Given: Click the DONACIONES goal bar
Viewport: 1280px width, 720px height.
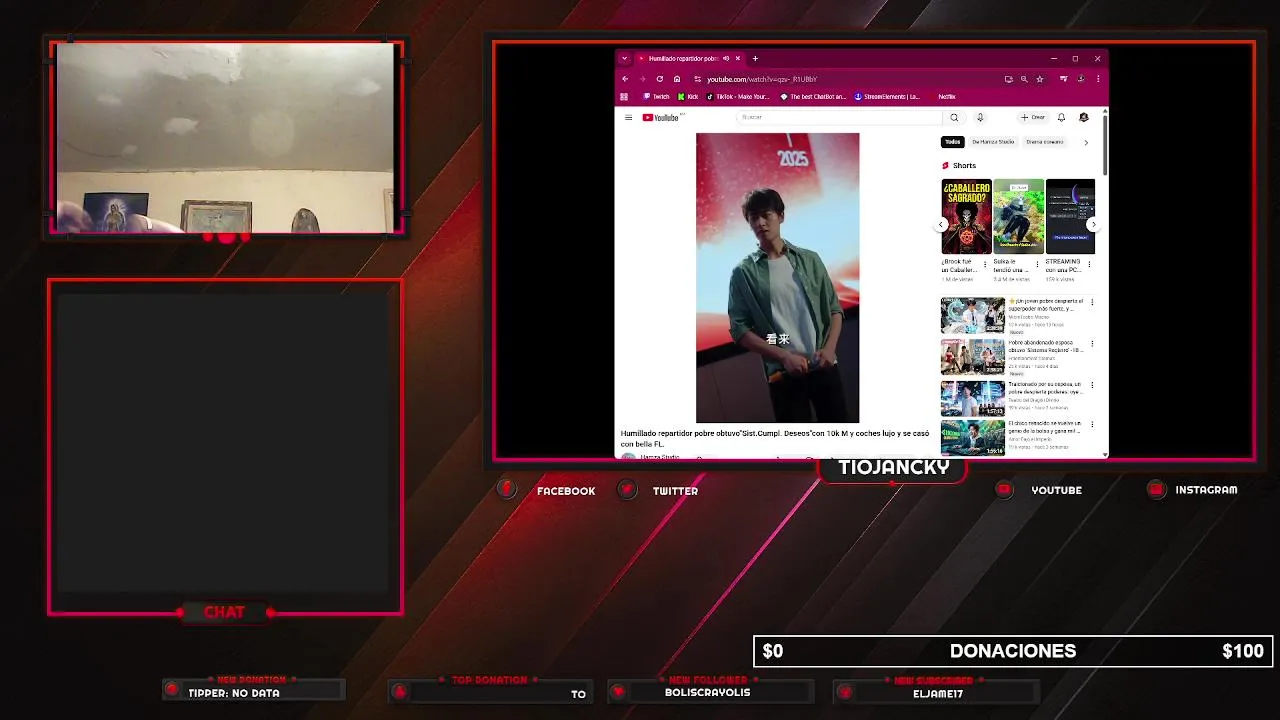Looking at the screenshot, I should (1013, 651).
